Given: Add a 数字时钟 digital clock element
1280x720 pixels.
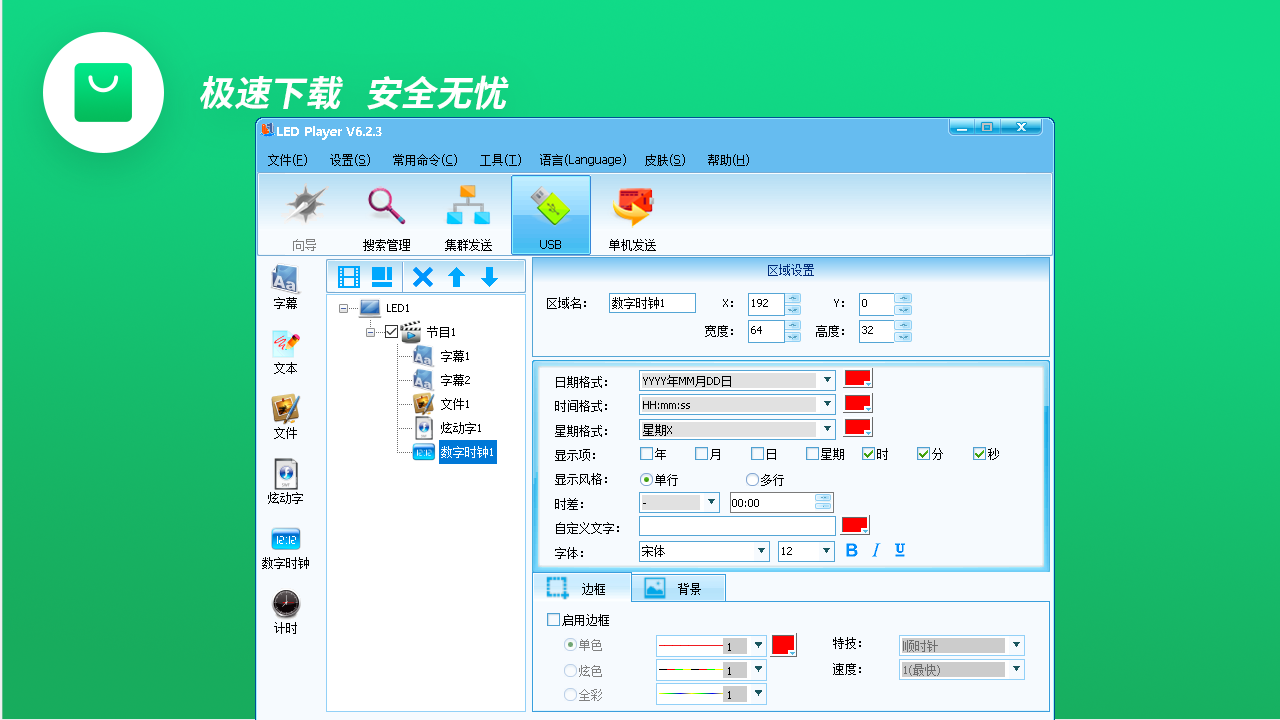Looking at the screenshot, I should 286,545.
